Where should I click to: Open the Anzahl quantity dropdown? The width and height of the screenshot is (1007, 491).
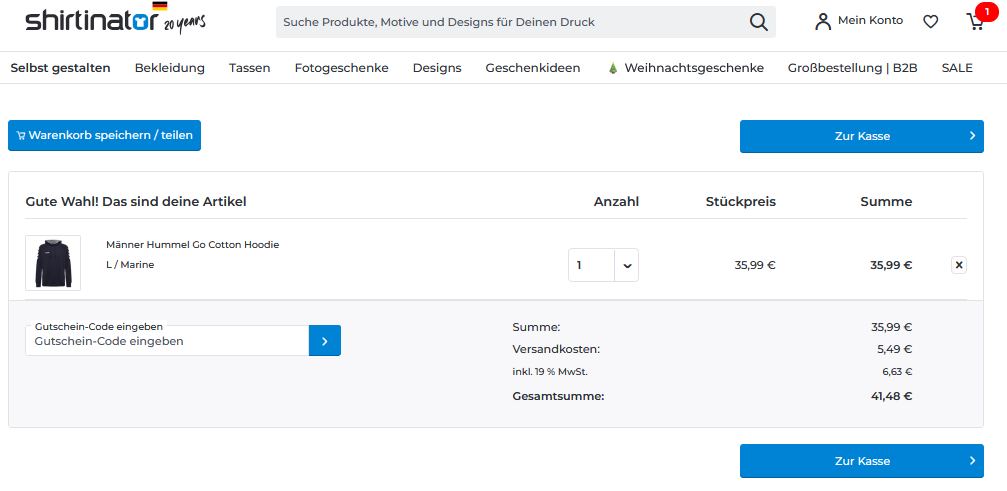(626, 266)
